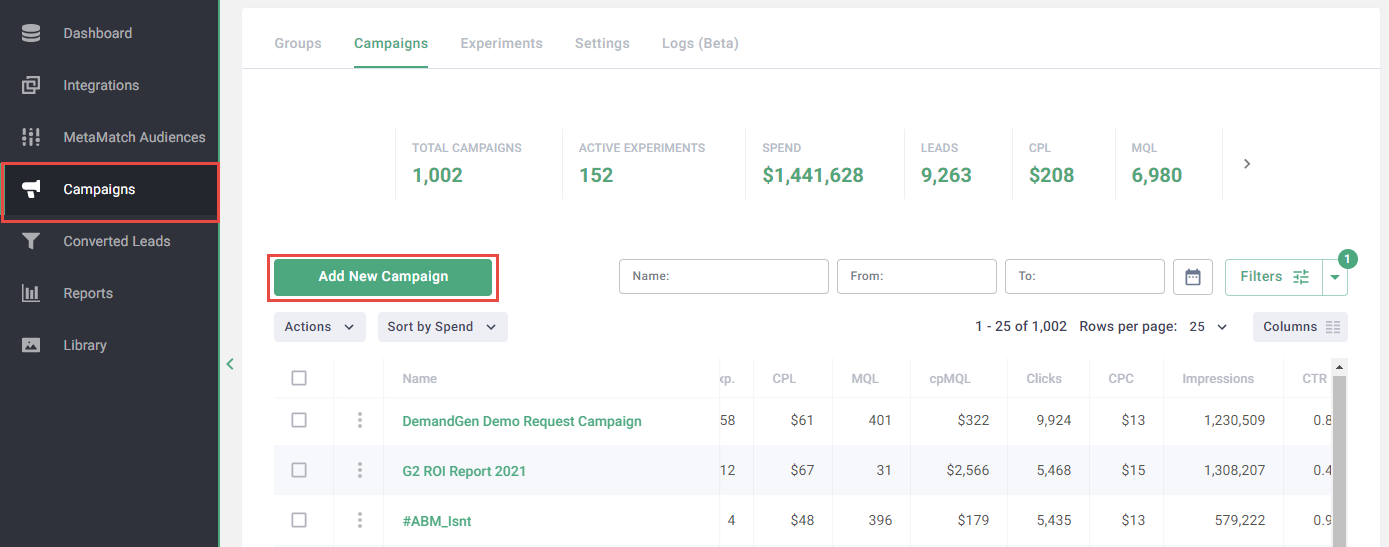The width and height of the screenshot is (1389, 547).
Task: Select the DemandGen Demo Request Campaign checkbox
Action: pyautogui.click(x=299, y=420)
